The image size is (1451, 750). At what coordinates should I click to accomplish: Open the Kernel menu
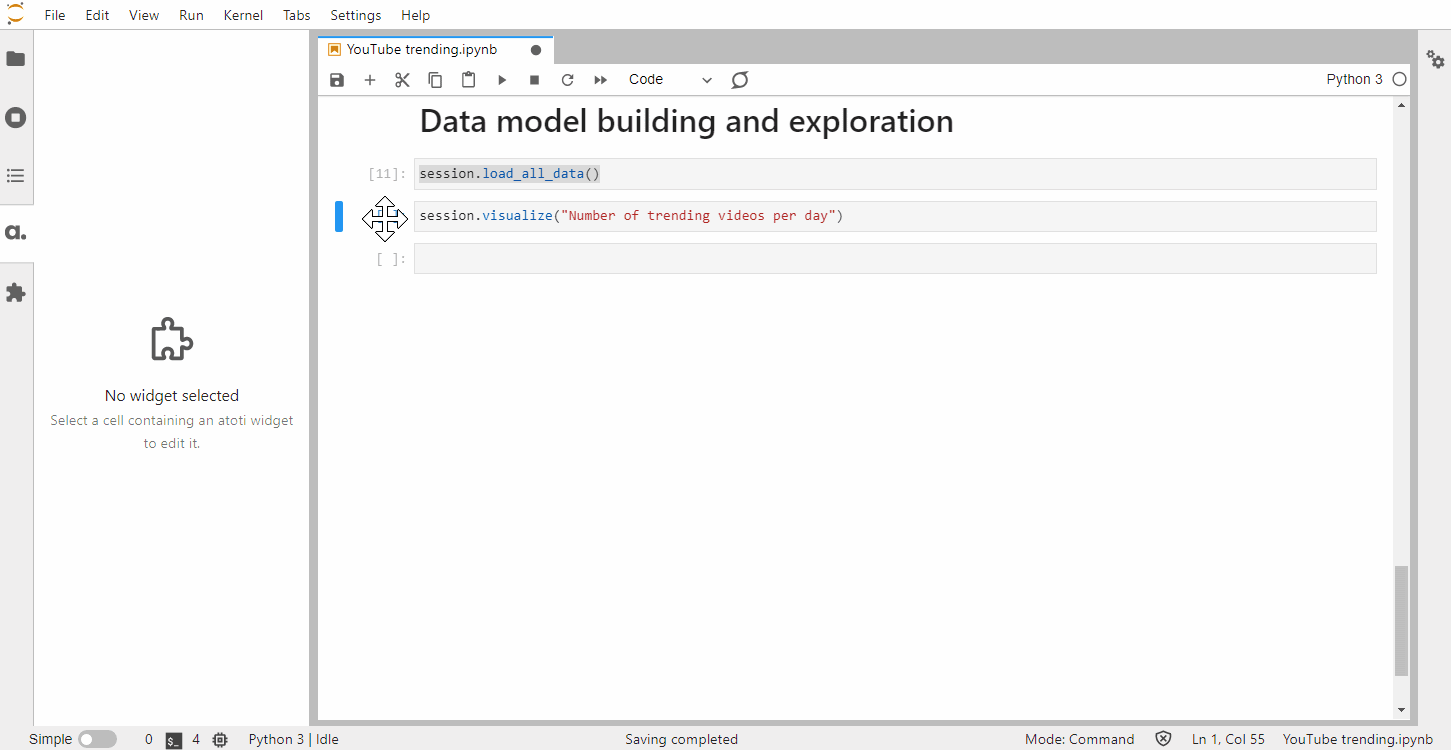[244, 15]
